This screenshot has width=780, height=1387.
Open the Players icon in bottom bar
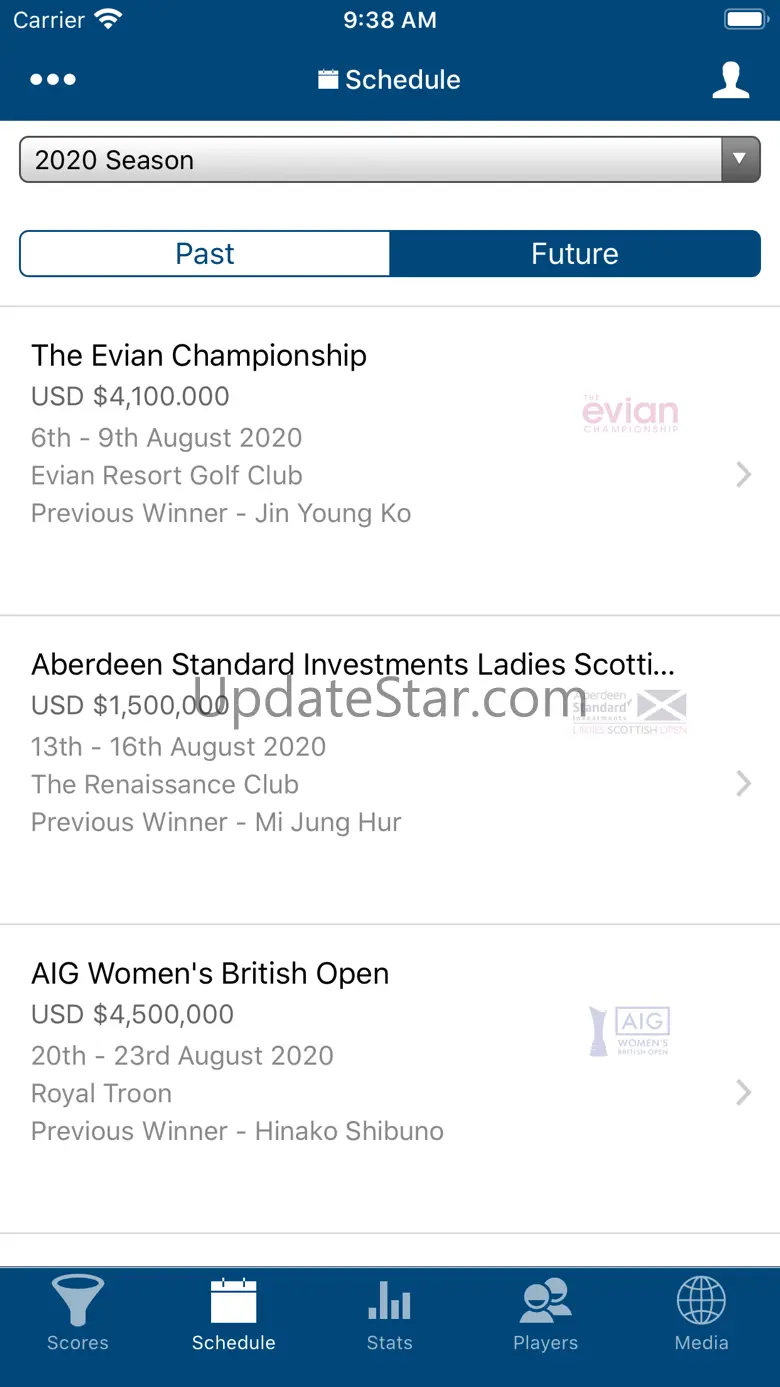pyautogui.click(x=545, y=1301)
